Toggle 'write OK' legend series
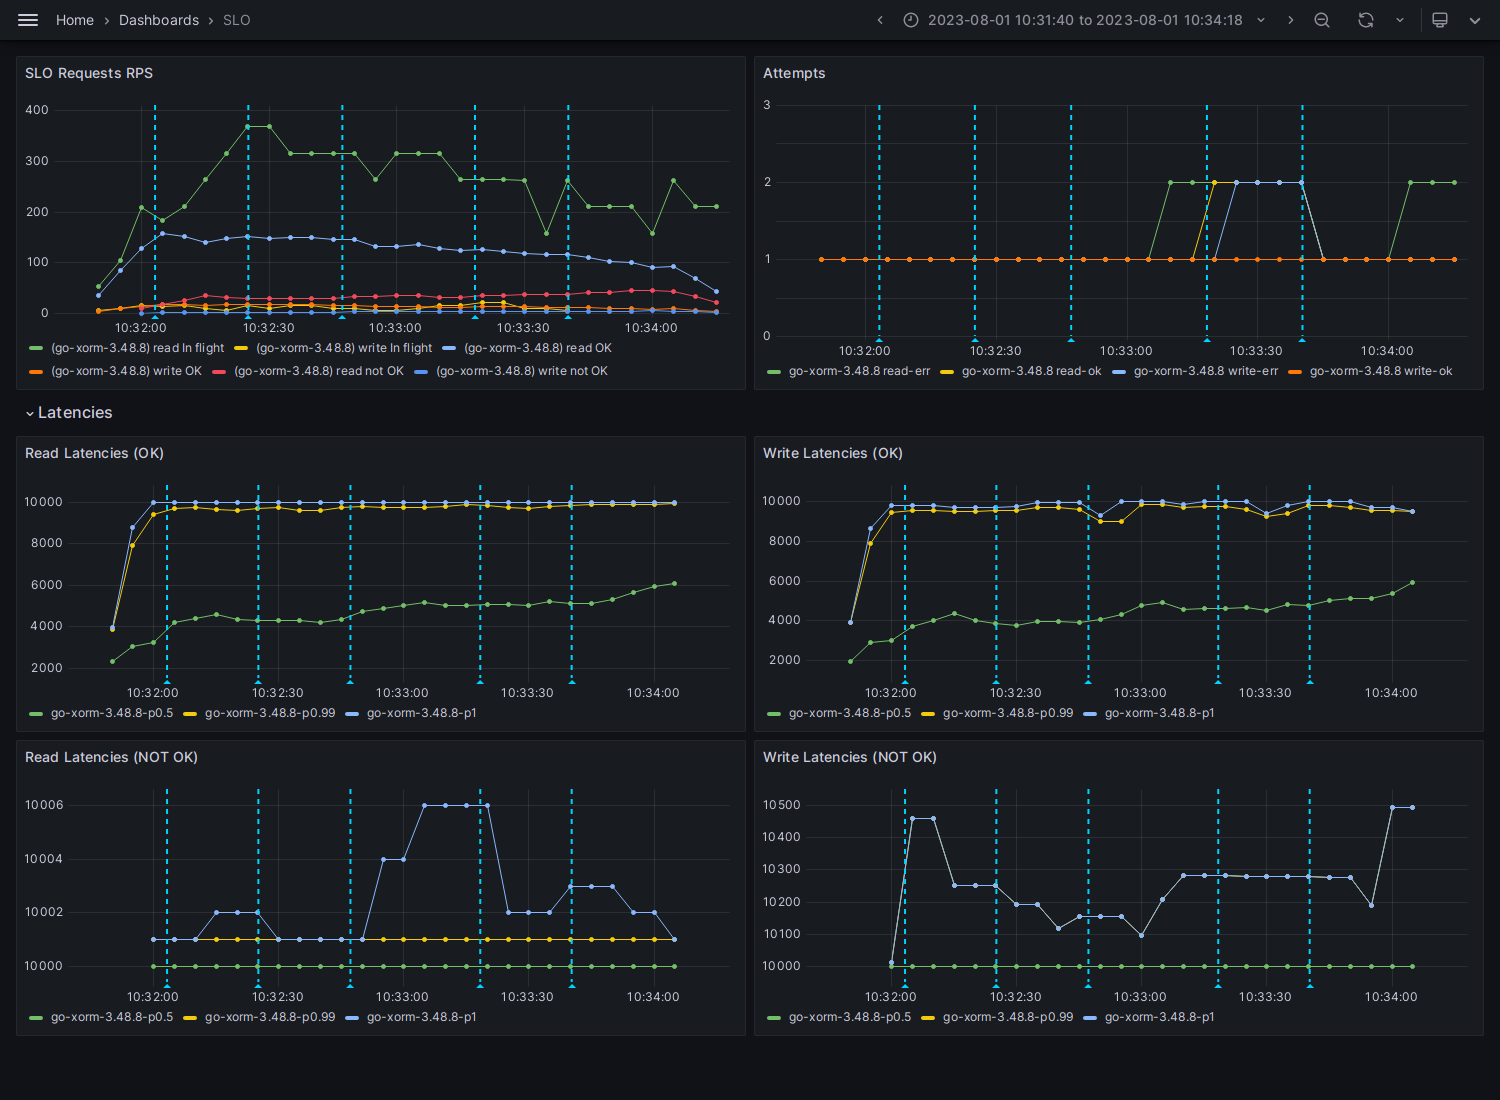 click(x=126, y=371)
